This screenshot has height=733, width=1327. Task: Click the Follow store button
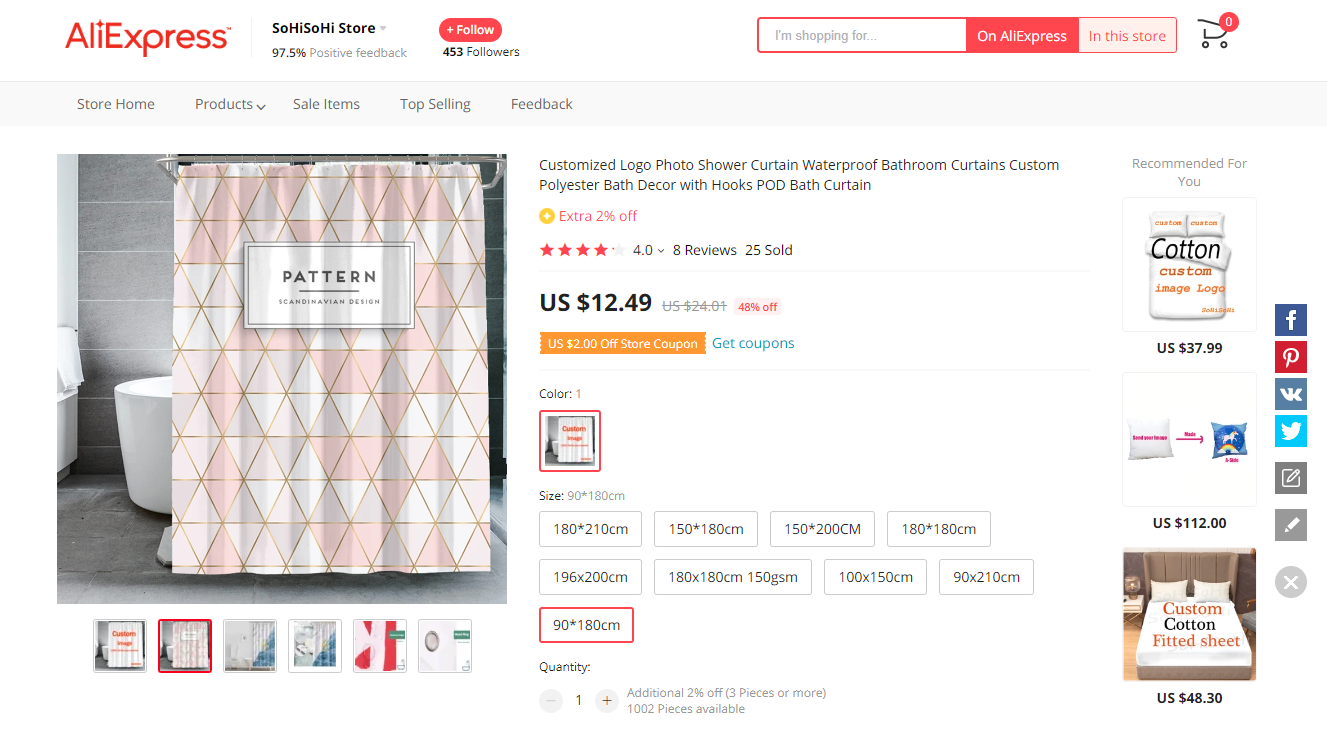pyautogui.click(x=470, y=30)
